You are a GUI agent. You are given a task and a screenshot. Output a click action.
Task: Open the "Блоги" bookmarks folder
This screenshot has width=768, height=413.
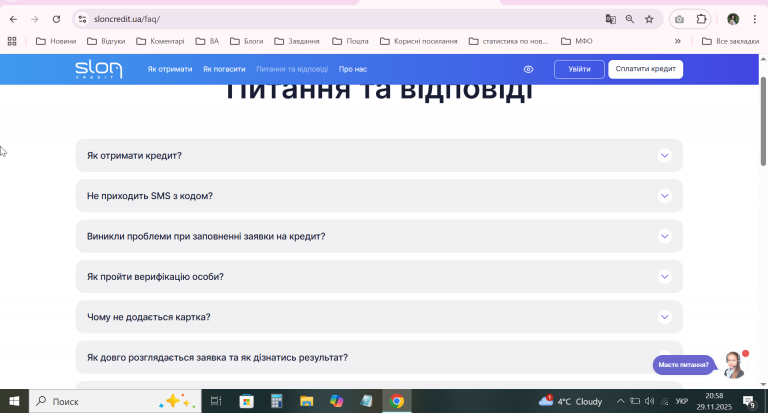tap(246, 41)
